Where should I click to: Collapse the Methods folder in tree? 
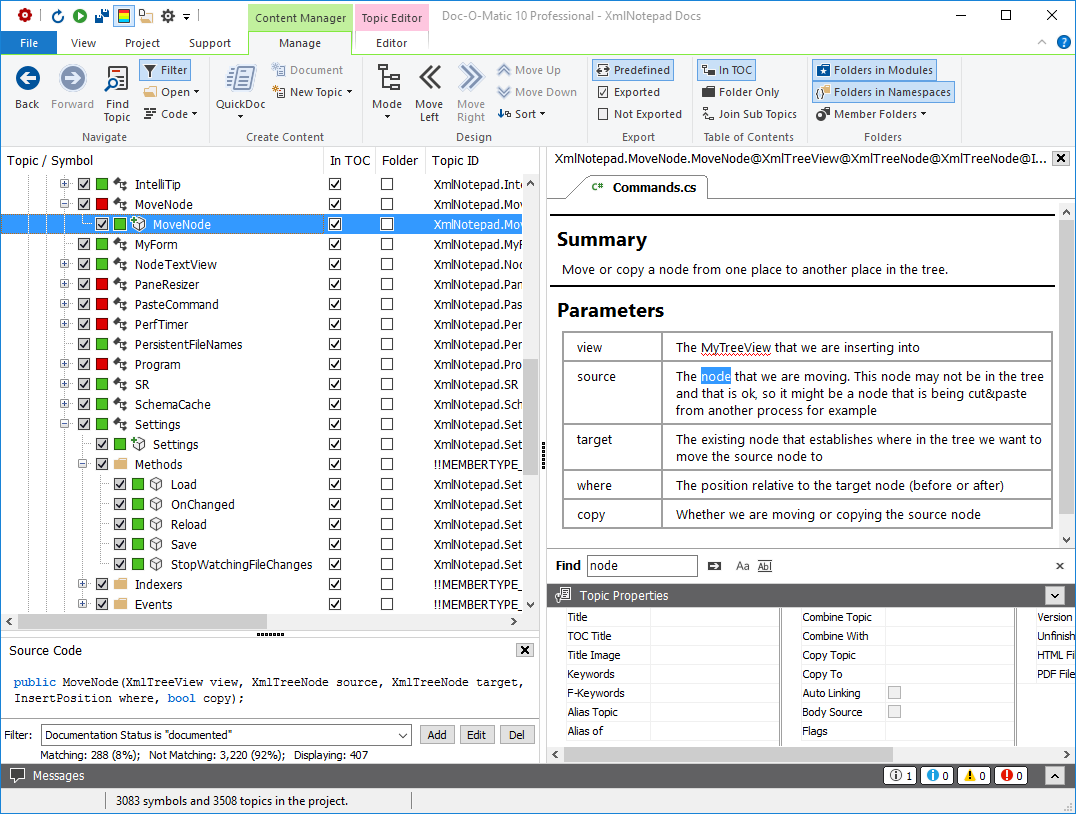[84, 464]
